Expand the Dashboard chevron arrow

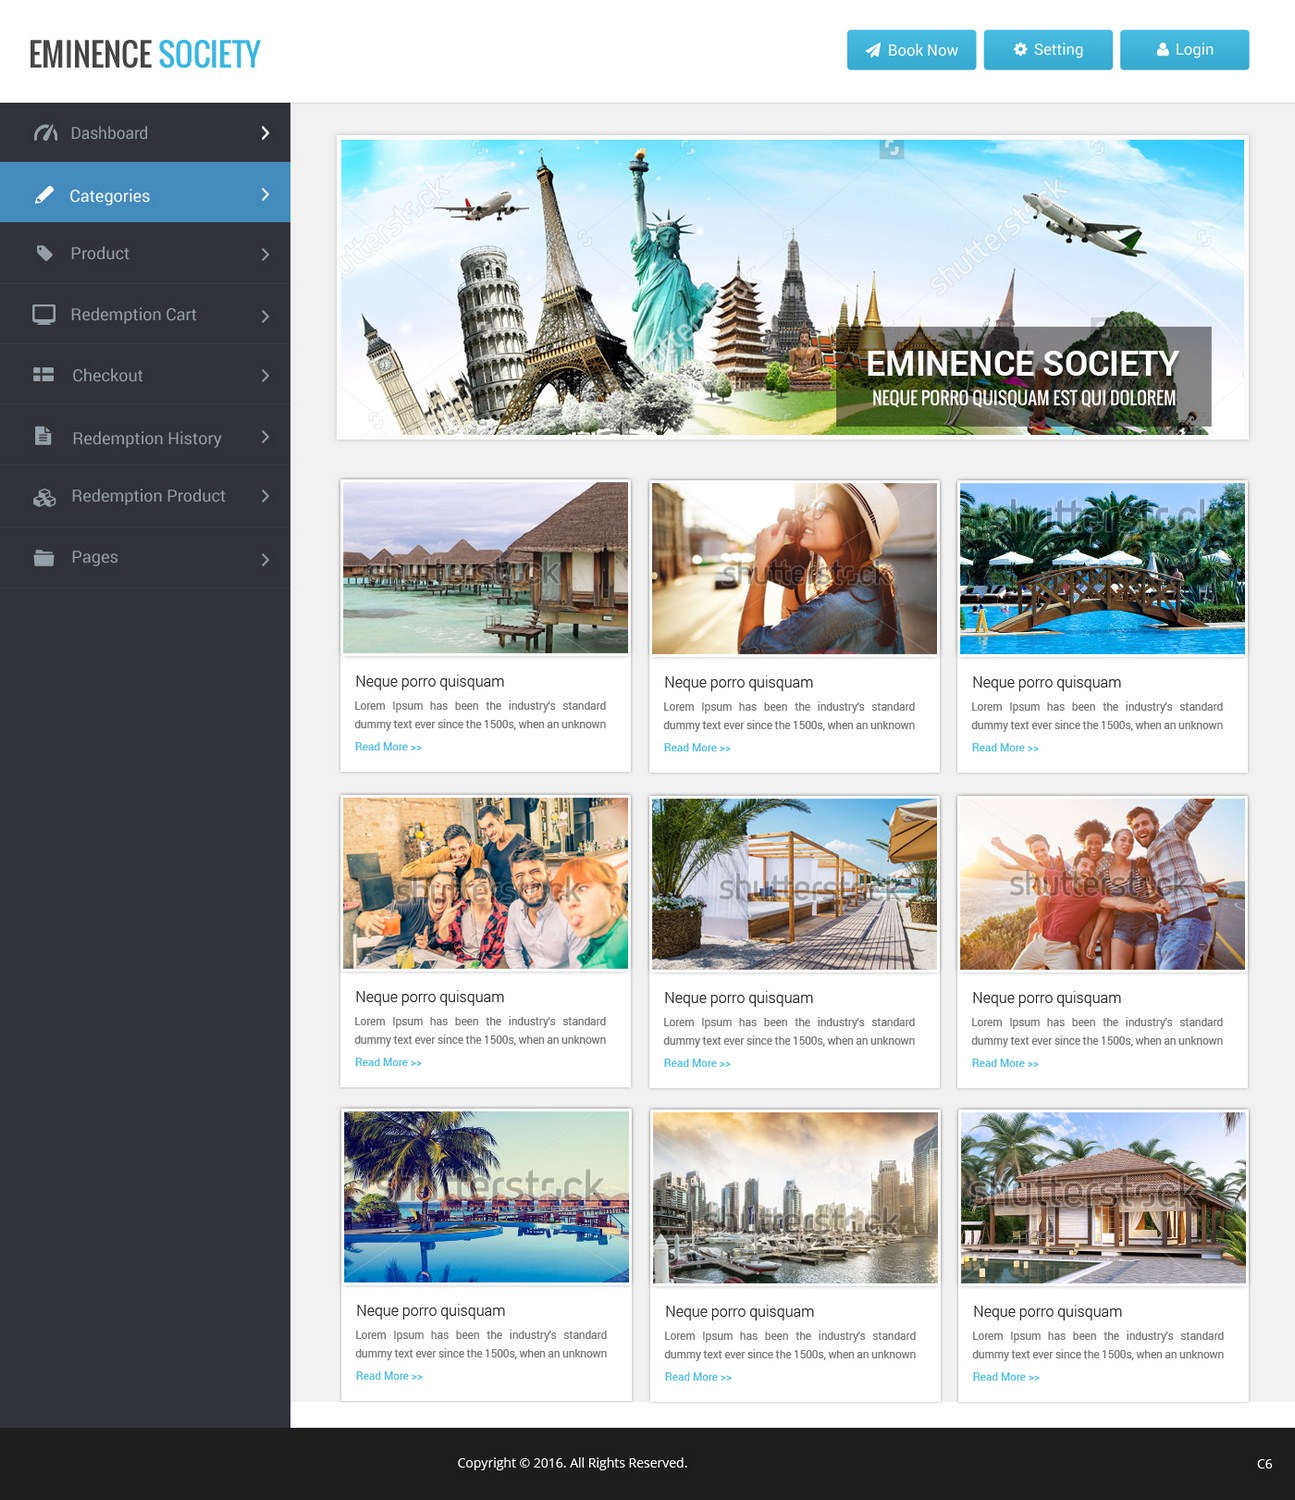tap(265, 133)
